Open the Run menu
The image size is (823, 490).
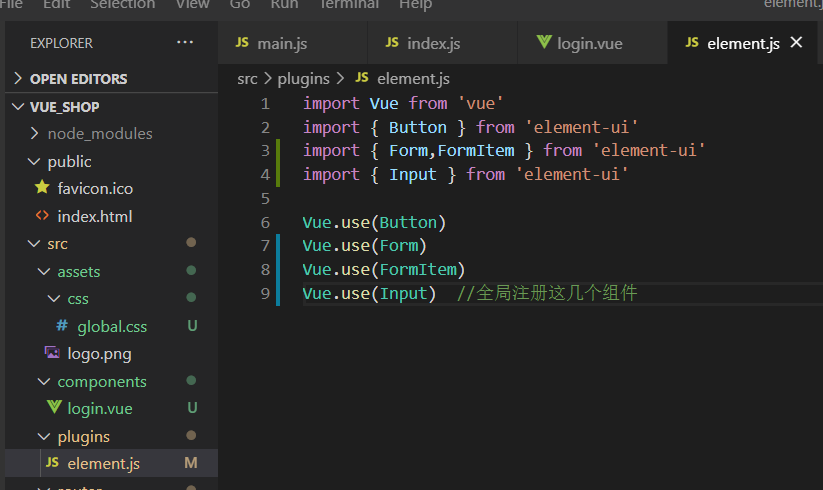[x=284, y=4]
